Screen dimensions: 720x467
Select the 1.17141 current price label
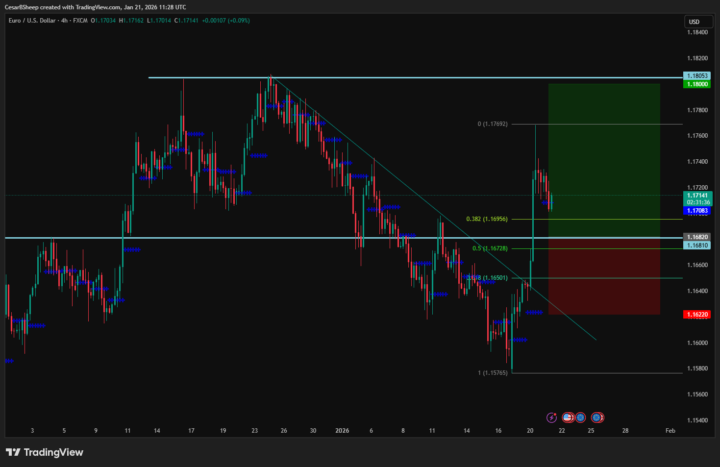click(x=698, y=198)
